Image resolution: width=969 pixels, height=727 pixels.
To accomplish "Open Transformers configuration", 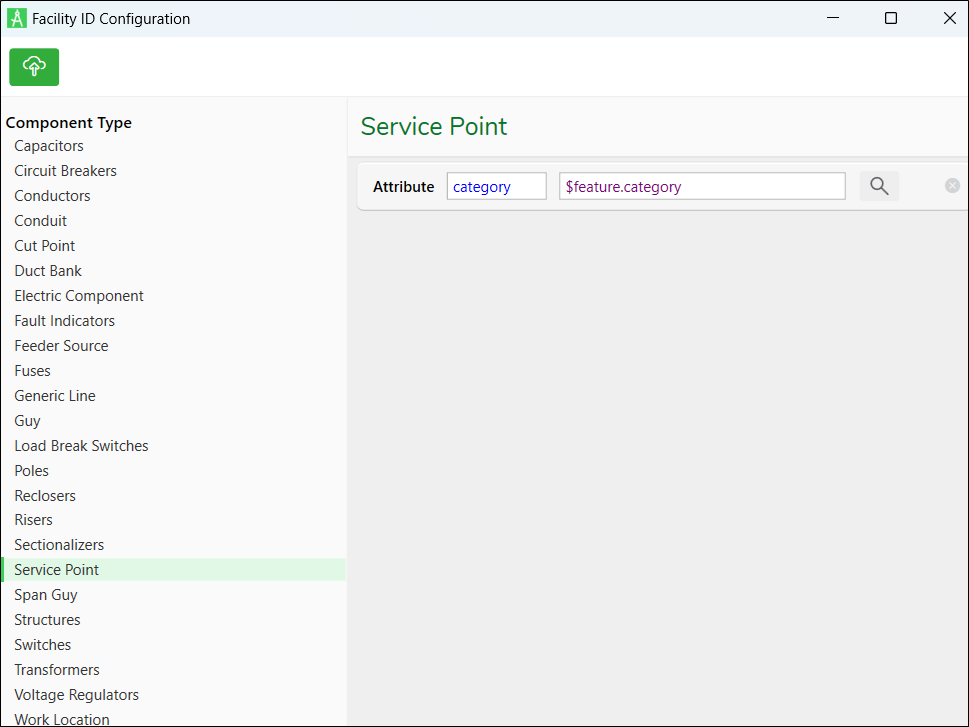I will point(57,670).
